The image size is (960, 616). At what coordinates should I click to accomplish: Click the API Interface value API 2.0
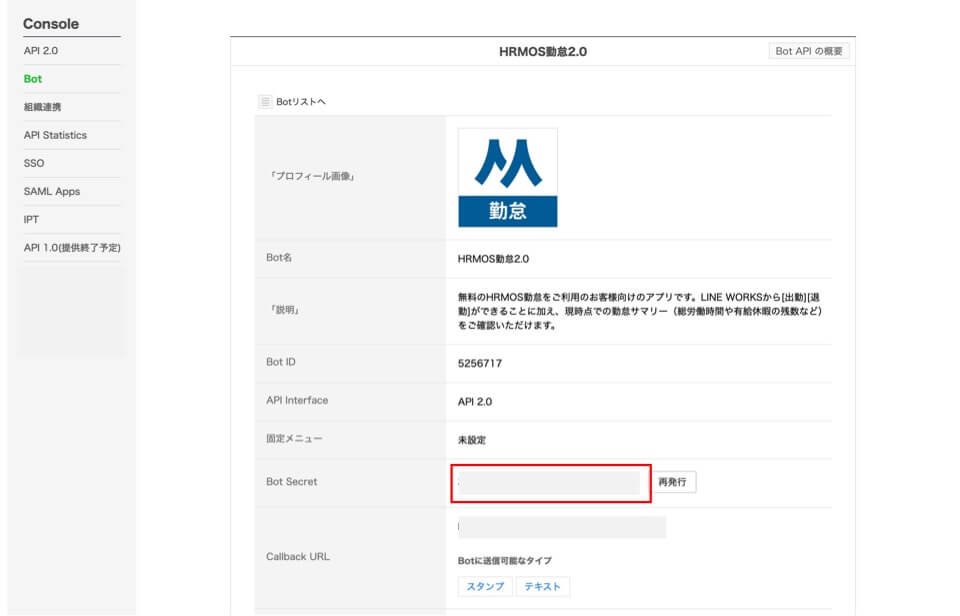474,402
